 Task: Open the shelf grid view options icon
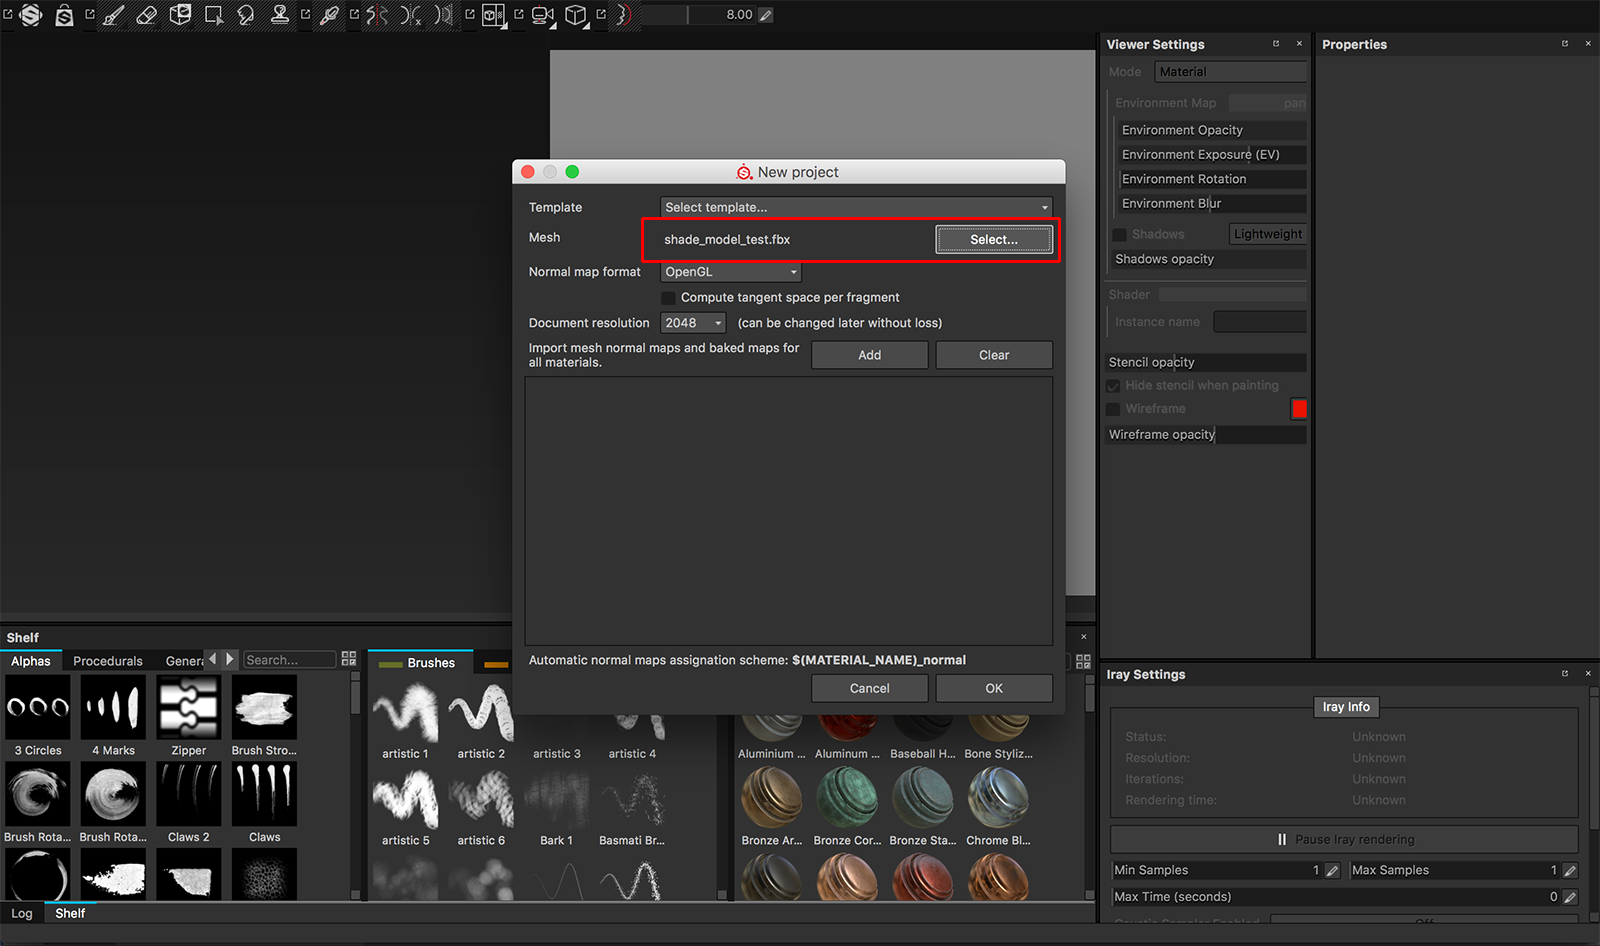[348, 658]
